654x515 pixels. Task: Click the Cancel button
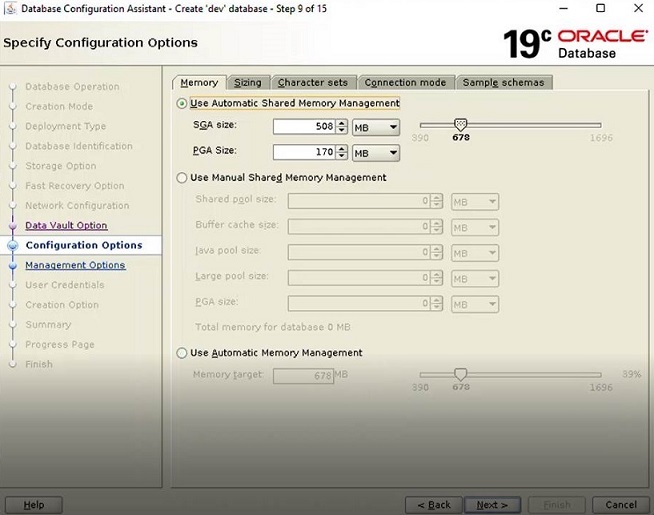pos(621,505)
